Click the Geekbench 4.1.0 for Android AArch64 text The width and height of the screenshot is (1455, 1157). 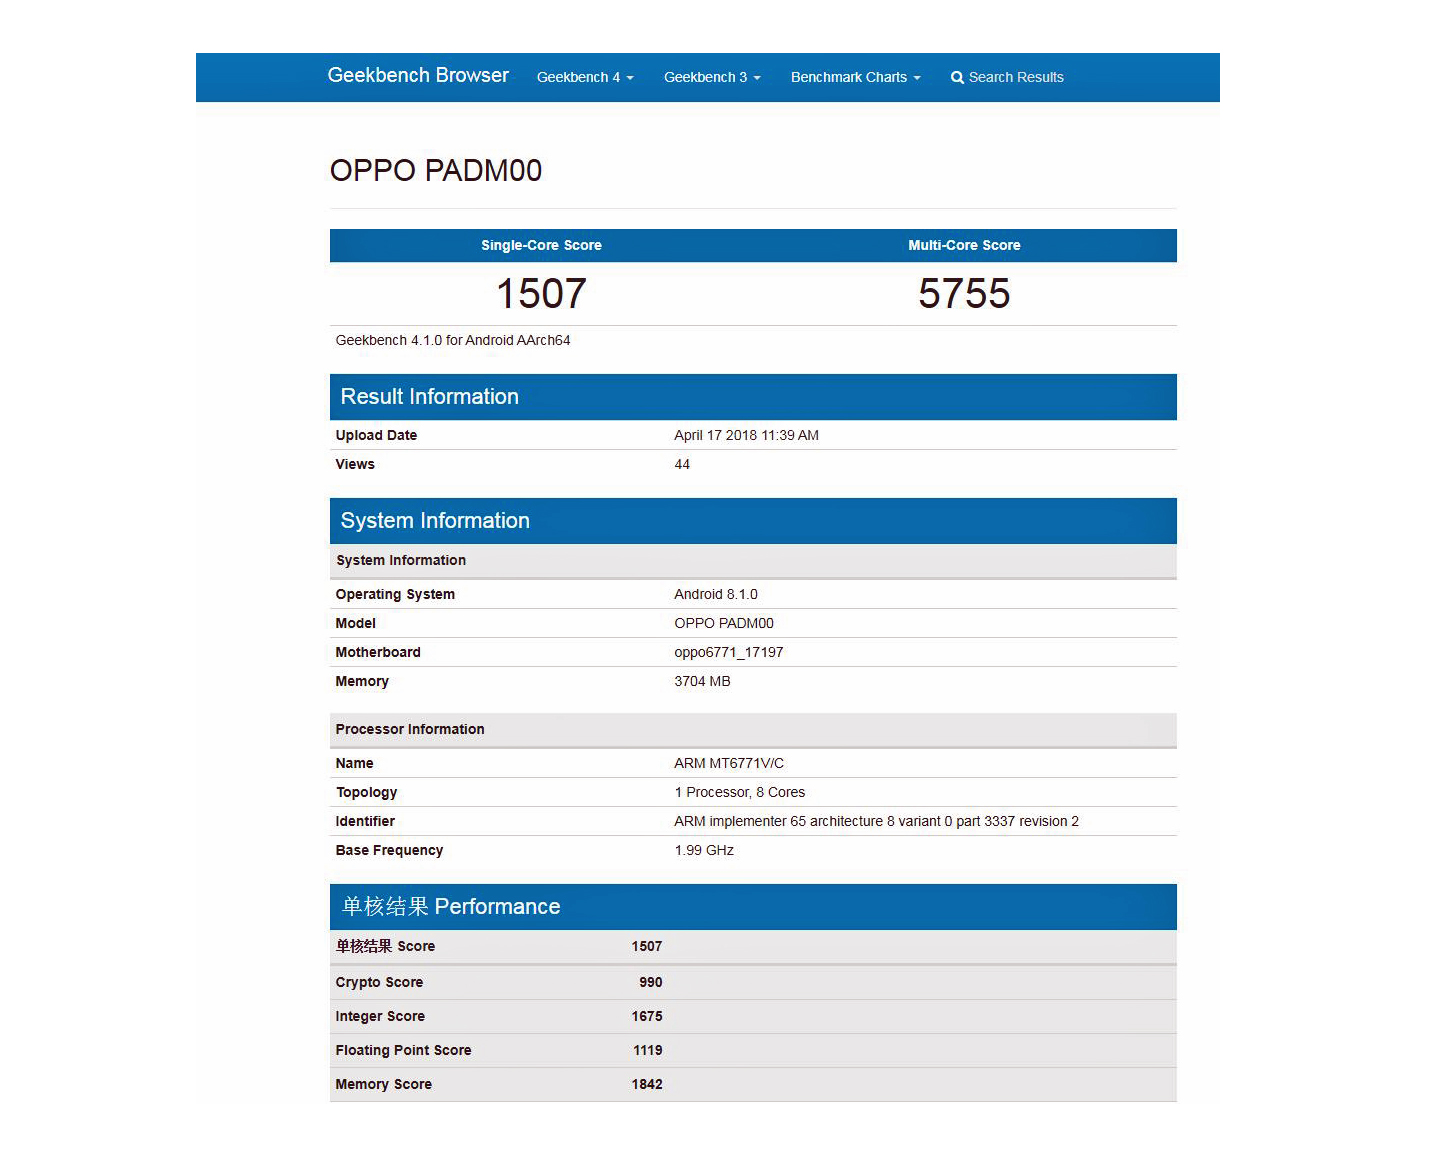click(453, 341)
